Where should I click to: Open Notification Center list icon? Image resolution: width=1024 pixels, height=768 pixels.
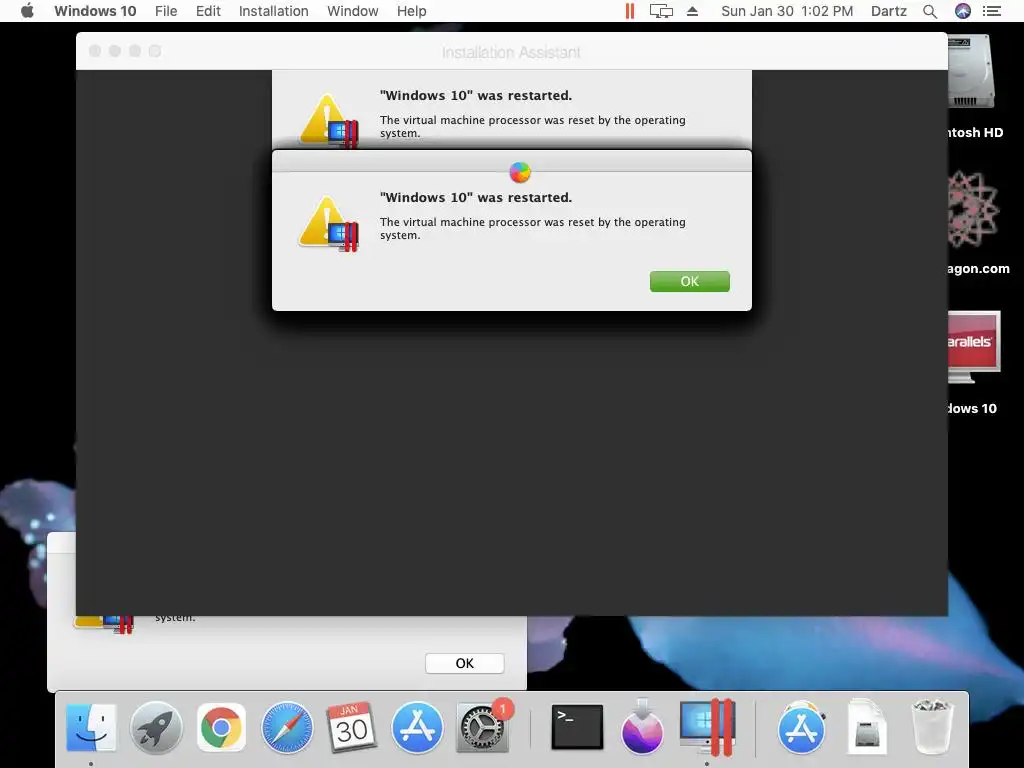pos(992,11)
